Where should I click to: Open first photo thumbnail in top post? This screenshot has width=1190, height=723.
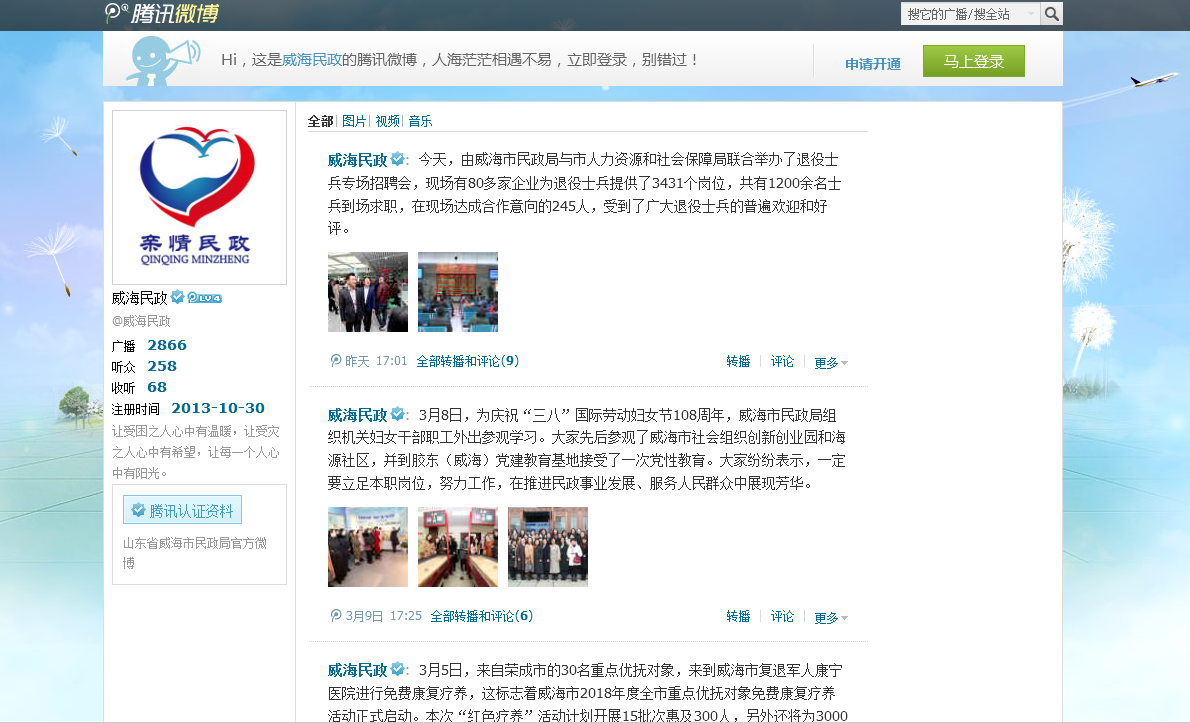pyautogui.click(x=367, y=292)
